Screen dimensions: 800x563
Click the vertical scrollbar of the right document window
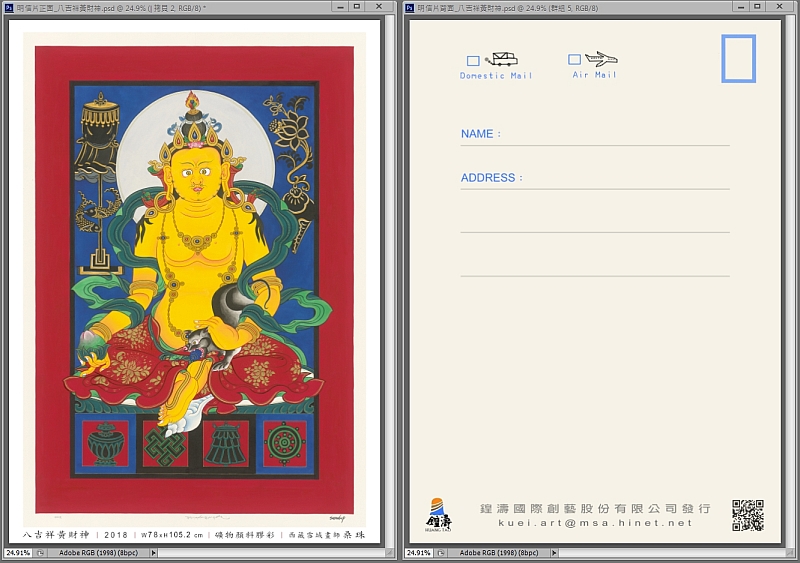(791, 282)
